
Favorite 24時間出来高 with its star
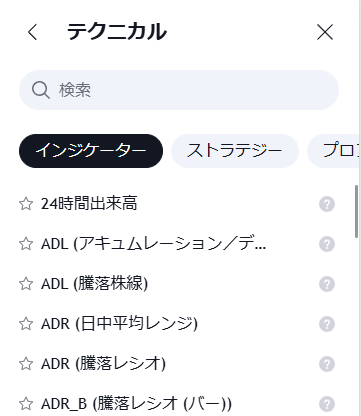[26, 204]
